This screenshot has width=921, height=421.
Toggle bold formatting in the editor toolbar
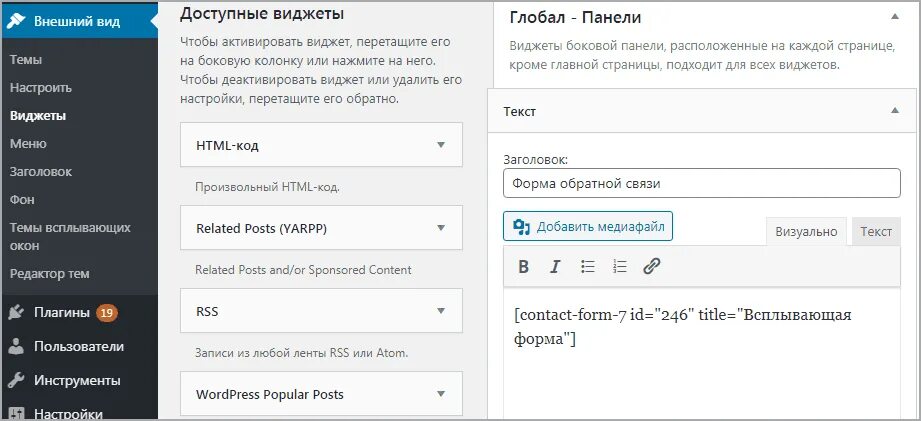click(523, 266)
